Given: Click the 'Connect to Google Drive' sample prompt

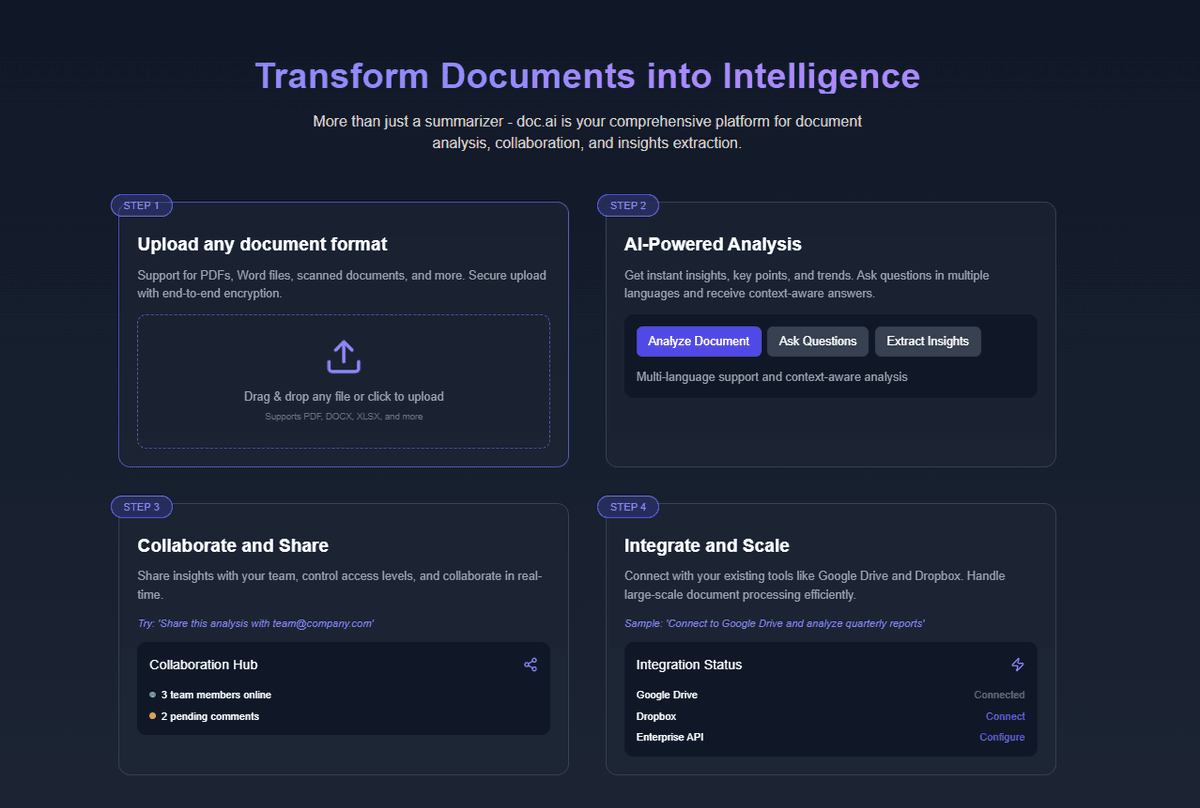Looking at the screenshot, I should [774, 624].
